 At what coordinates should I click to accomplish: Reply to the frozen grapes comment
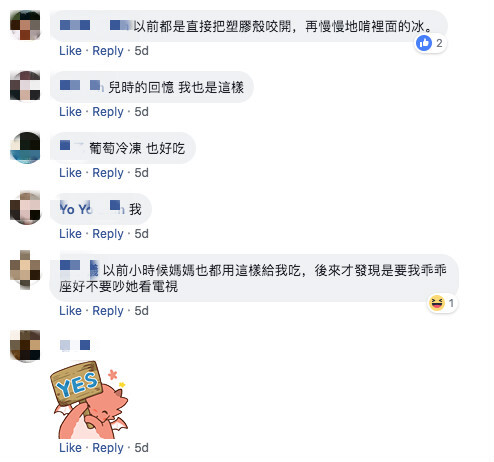pos(108,173)
